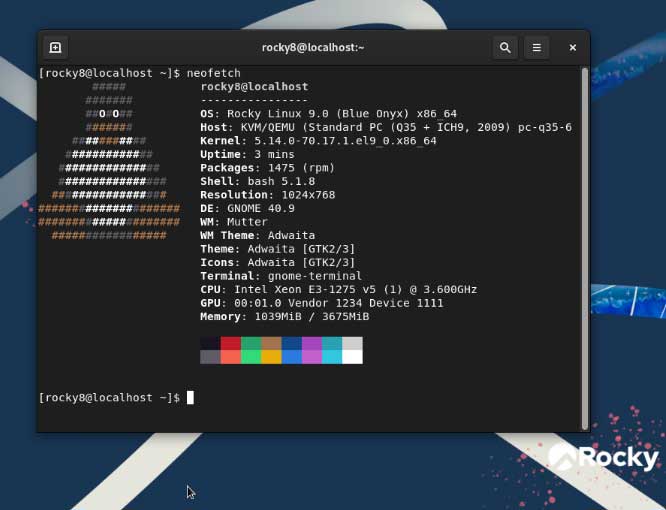Select the GPU: 00:01.0 Vendor line
The height and width of the screenshot is (510, 666).
pyautogui.click(x=322, y=303)
